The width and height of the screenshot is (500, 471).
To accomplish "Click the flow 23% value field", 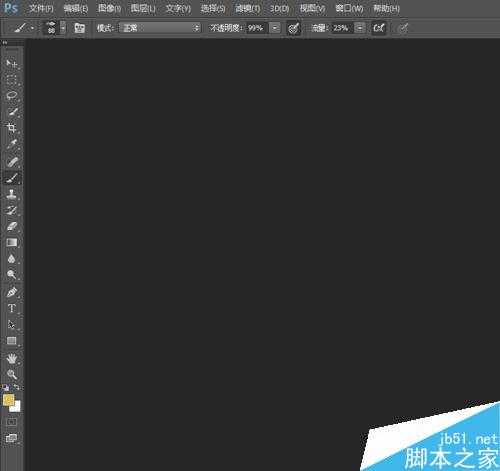I will point(341,28).
